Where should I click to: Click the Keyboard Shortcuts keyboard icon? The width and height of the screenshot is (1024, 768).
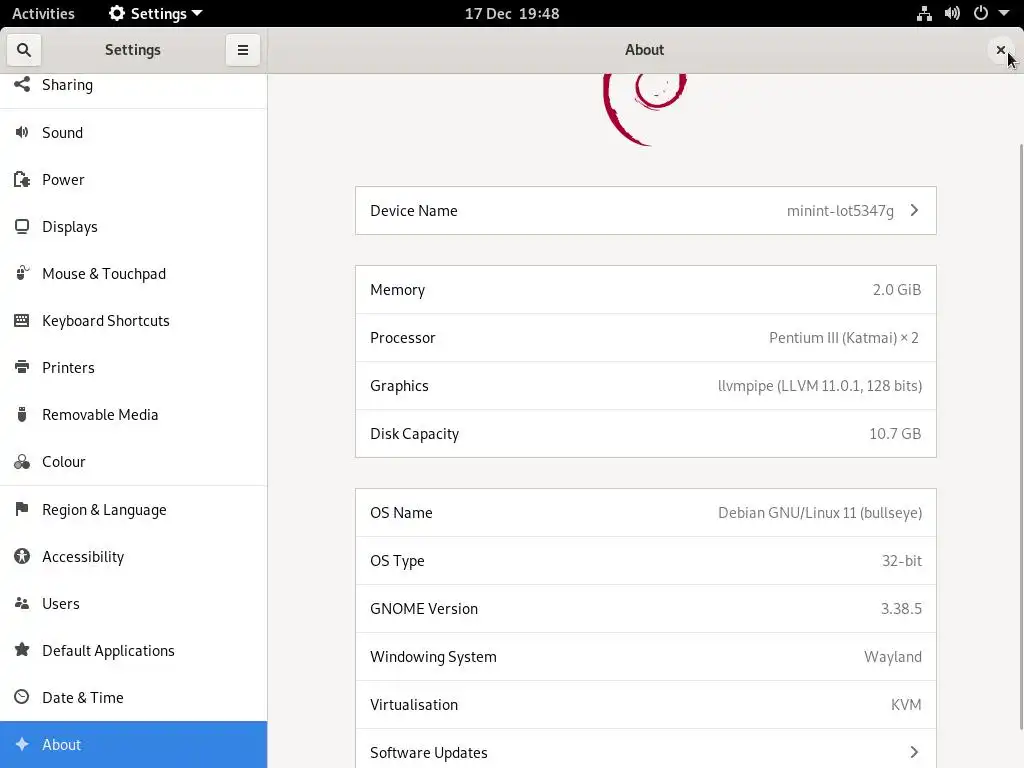click(22, 320)
